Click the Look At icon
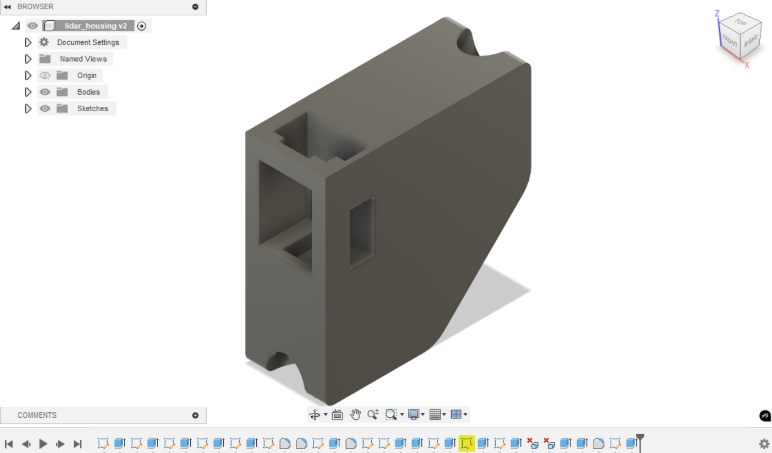Viewport: 772px width, 453px height. [x=337, y=415]
